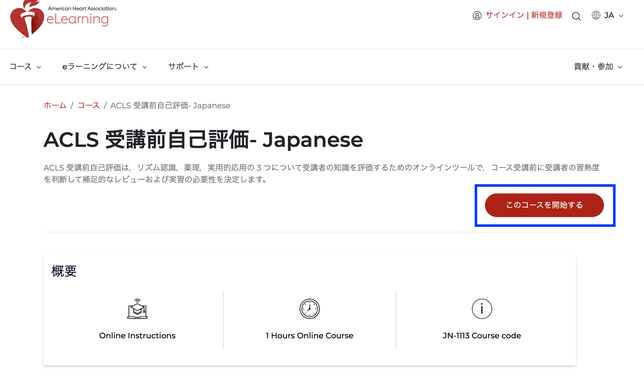Click the JN-1113 Course code label
This screenshot has width=644, height=377.
482,336
